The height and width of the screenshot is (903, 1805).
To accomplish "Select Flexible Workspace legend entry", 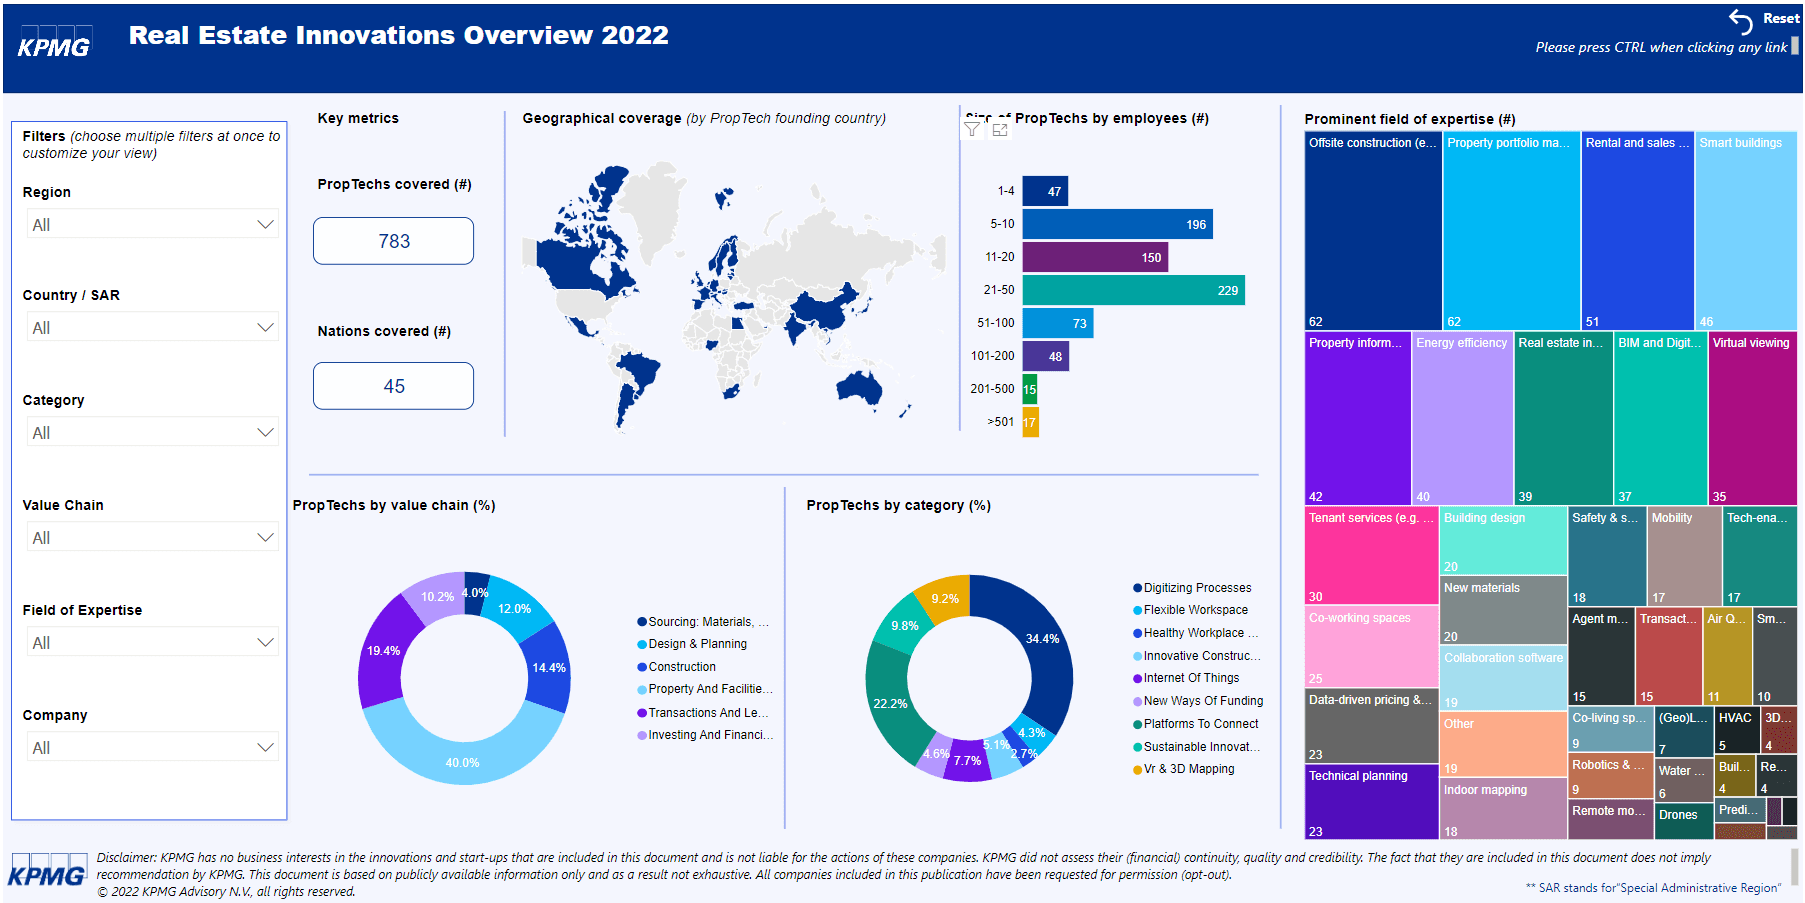I will (1190, 610).
